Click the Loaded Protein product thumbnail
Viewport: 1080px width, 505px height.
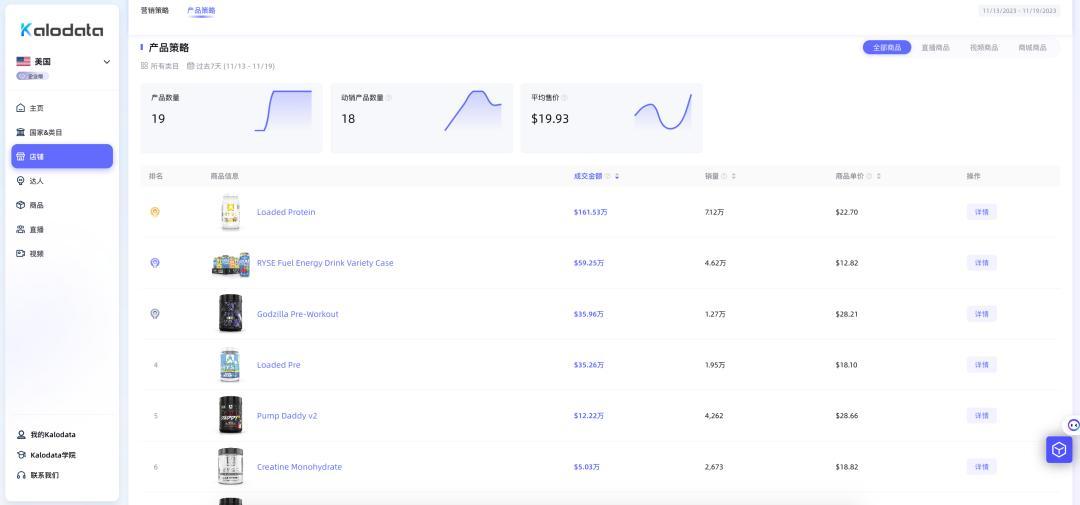pyautogui.click(x=231, y=212)
